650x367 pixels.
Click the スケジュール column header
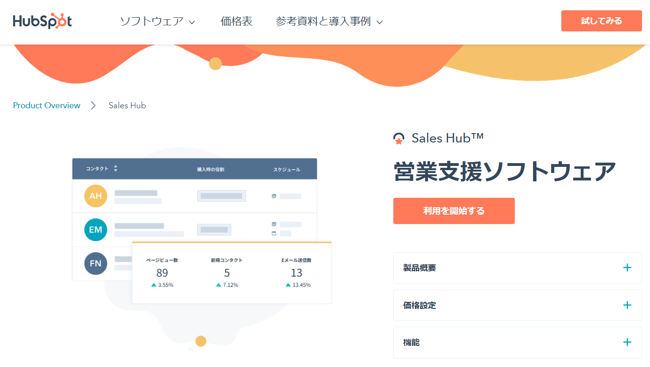(286, 170)
